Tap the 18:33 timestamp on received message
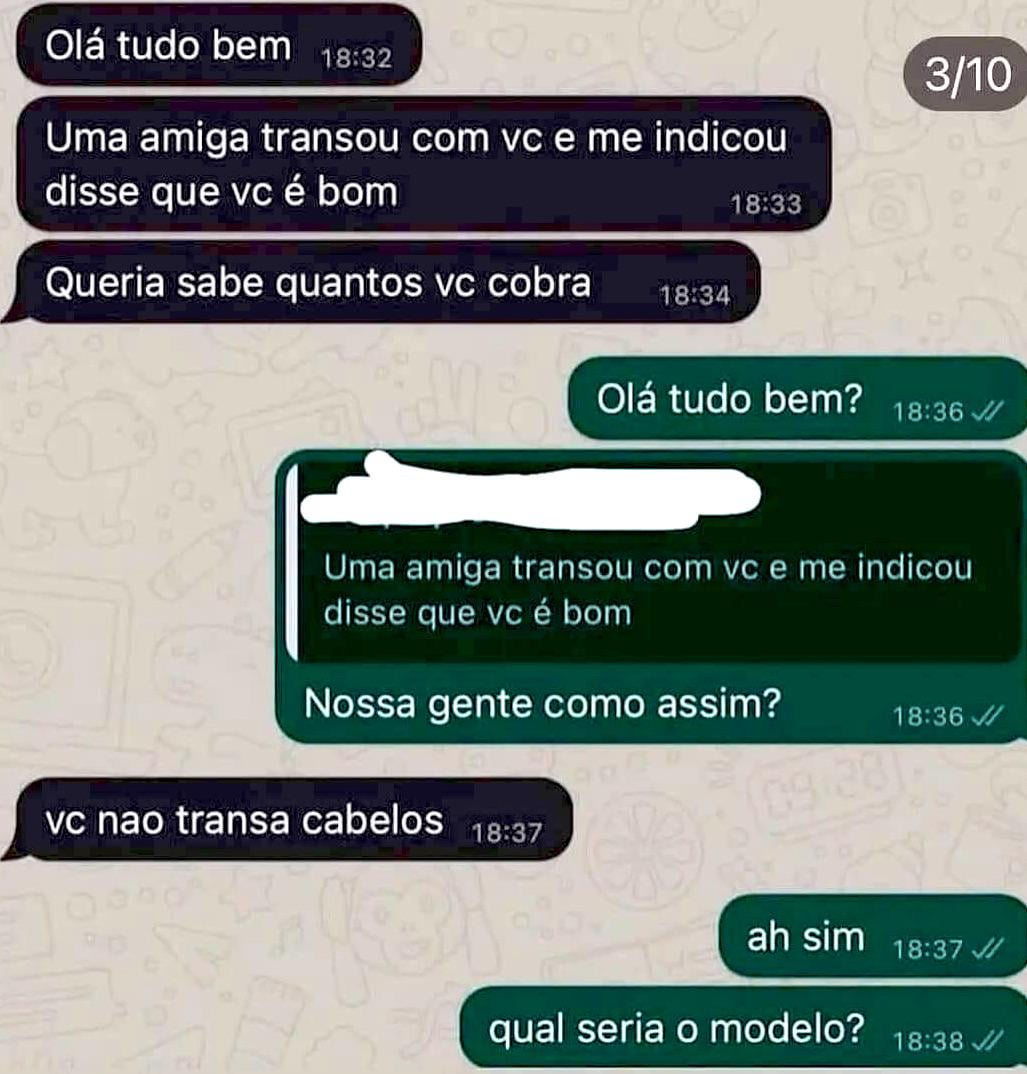 point(765,204)
